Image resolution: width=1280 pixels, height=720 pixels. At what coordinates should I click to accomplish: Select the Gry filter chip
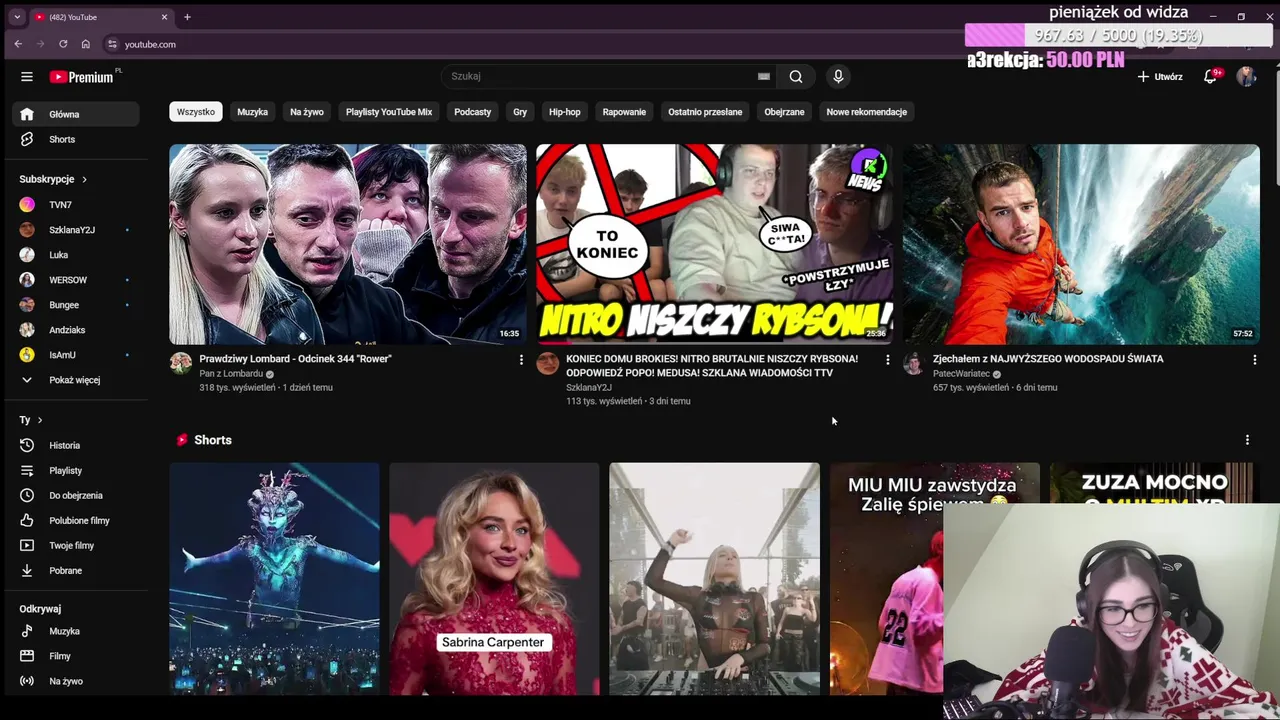click(520, 112)
